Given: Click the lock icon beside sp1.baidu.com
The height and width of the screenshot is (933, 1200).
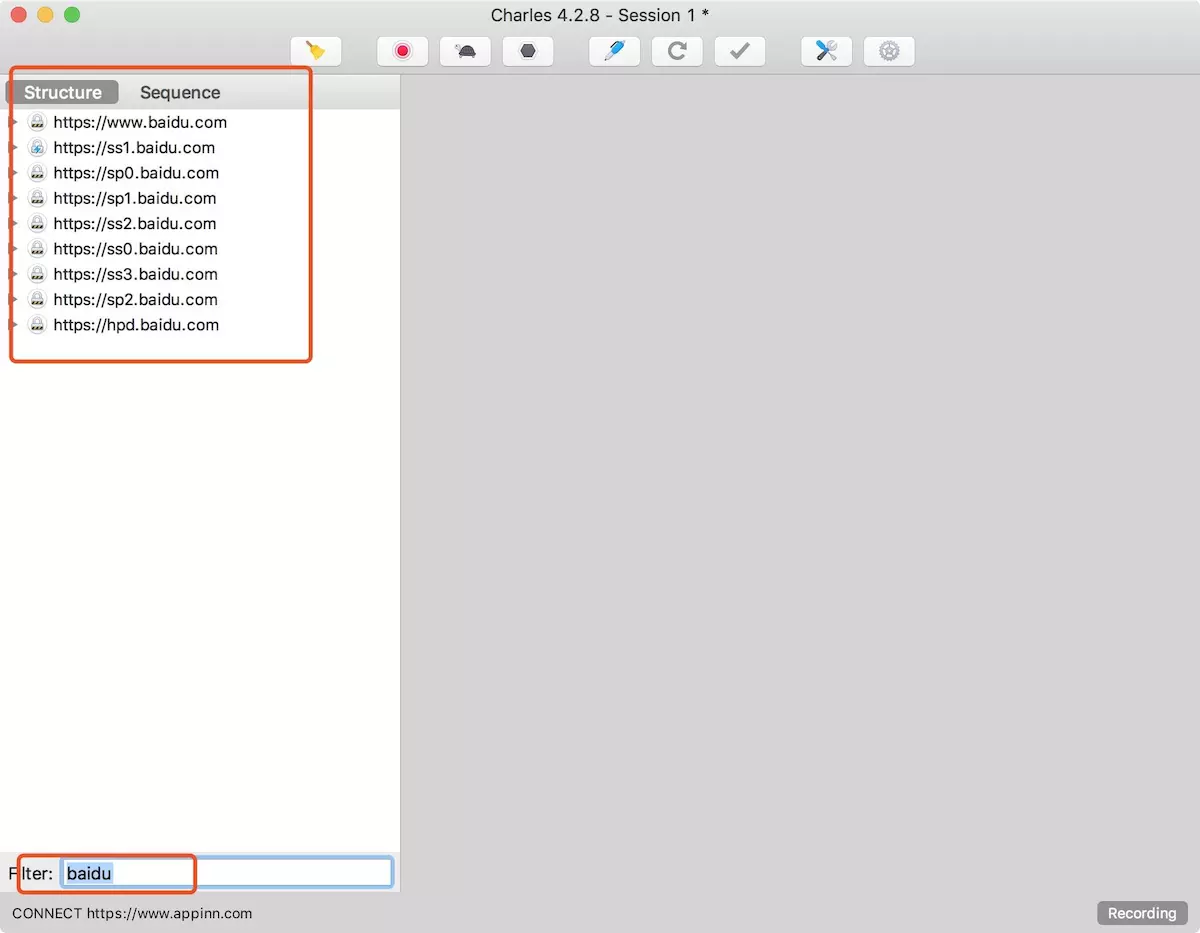Looking at the screenshot, I should pyautogui.click(x=37, y=198).
